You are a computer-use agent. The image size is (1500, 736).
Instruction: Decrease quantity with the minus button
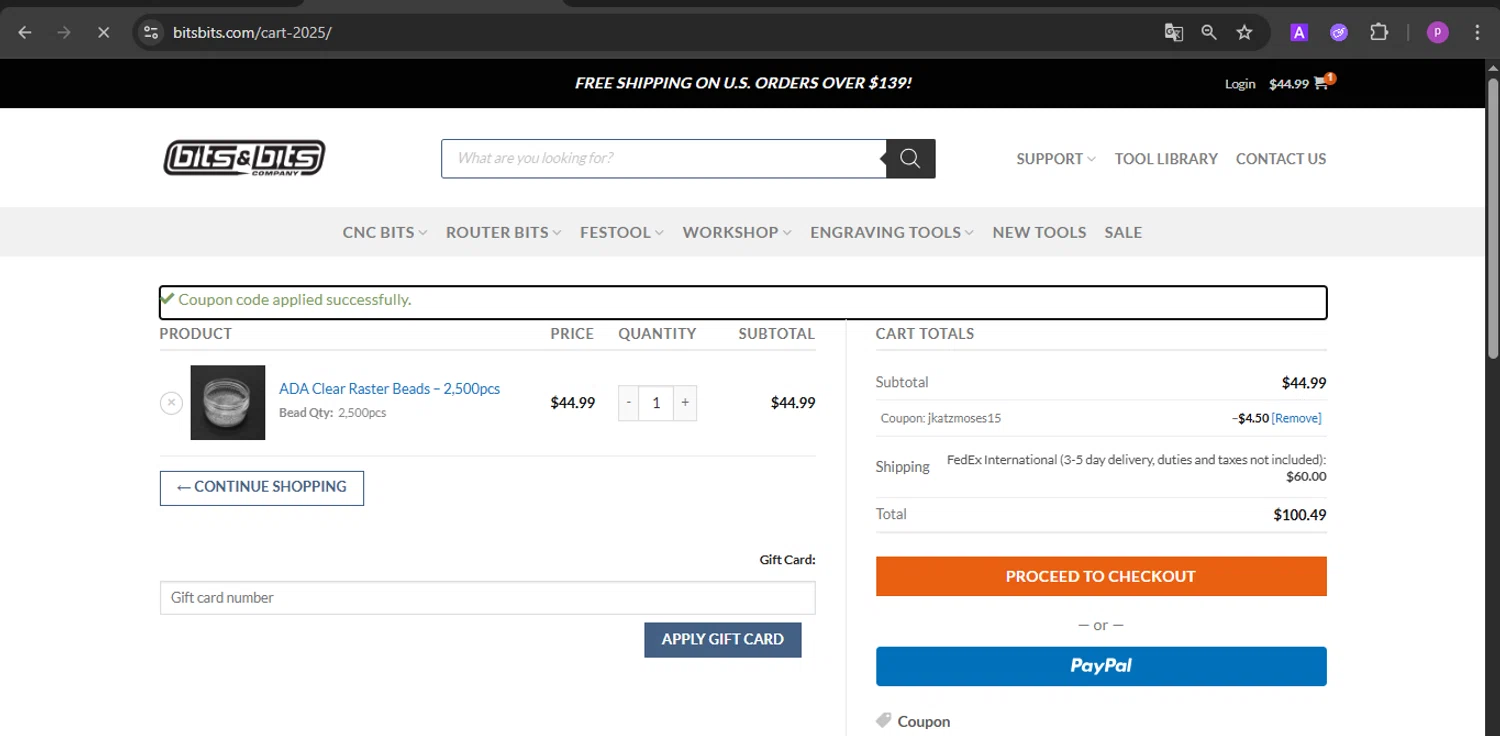628,403
